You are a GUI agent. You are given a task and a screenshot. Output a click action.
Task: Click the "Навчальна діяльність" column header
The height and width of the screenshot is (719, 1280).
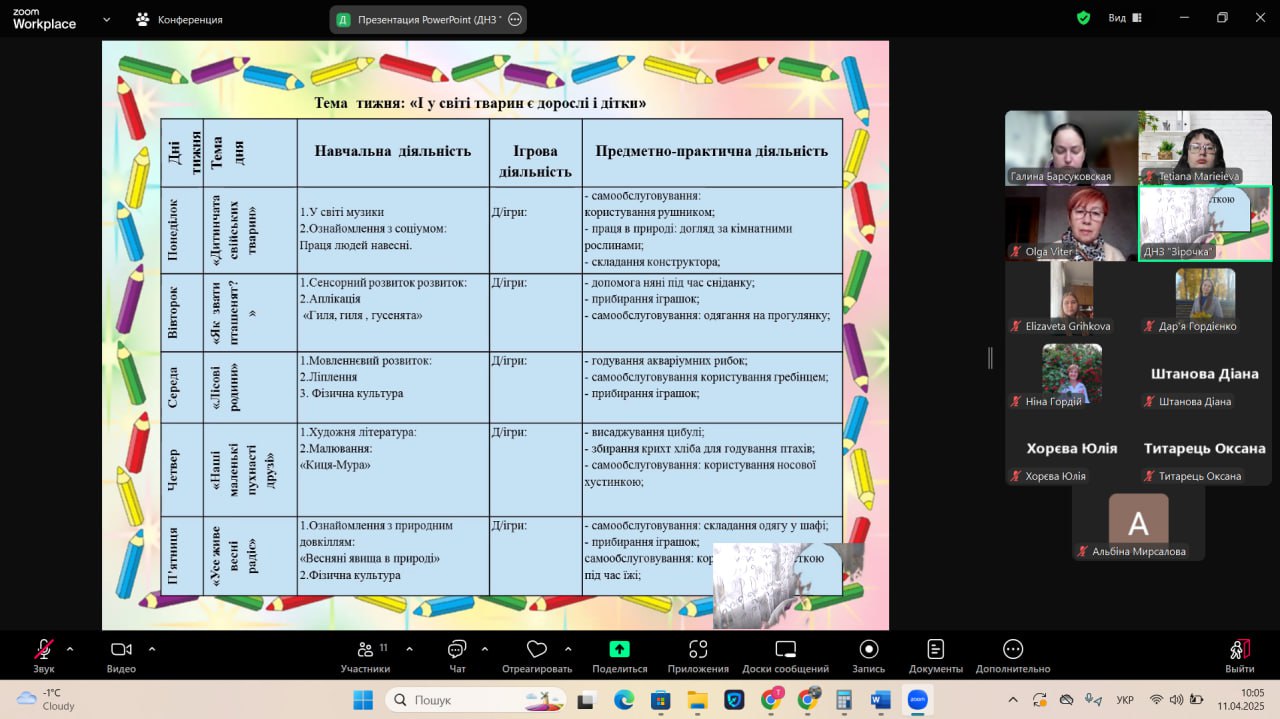coord(393,152)
